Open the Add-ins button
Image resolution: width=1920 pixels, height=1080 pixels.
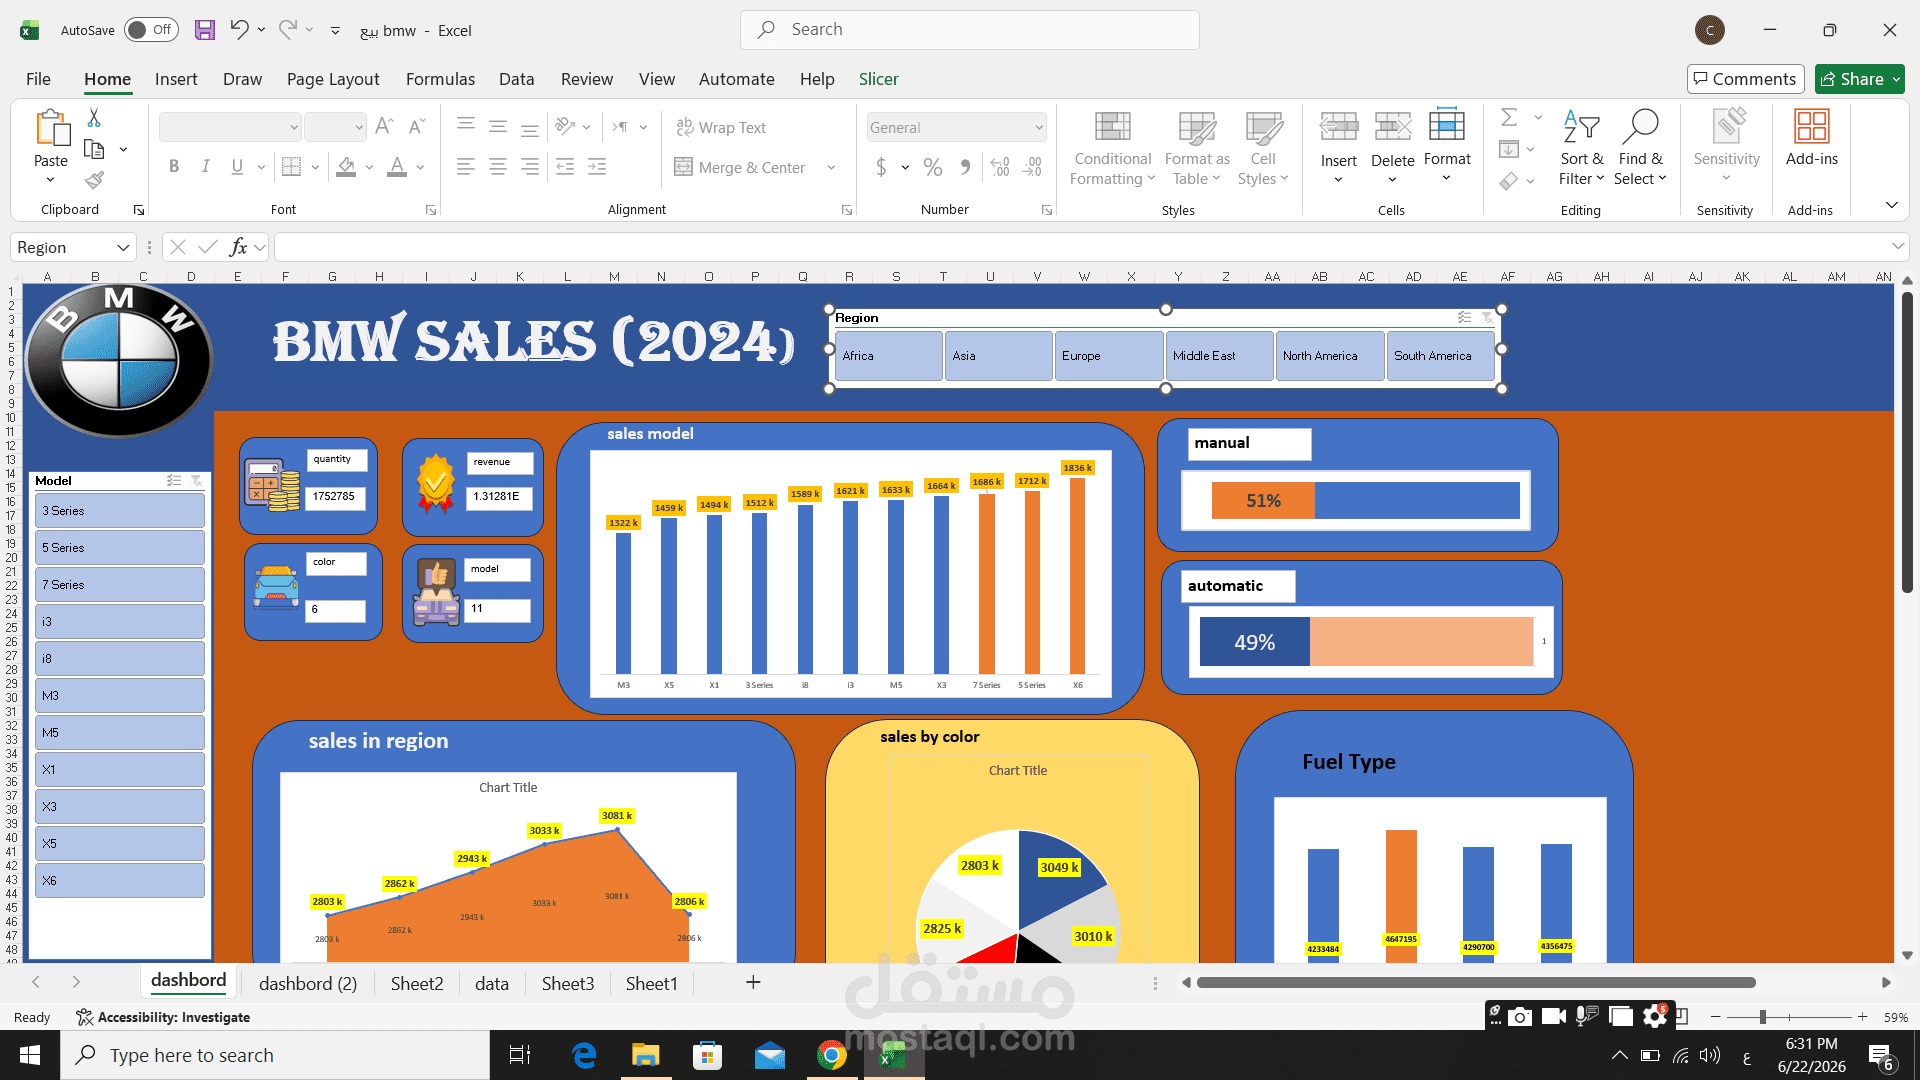(1811, 139)
